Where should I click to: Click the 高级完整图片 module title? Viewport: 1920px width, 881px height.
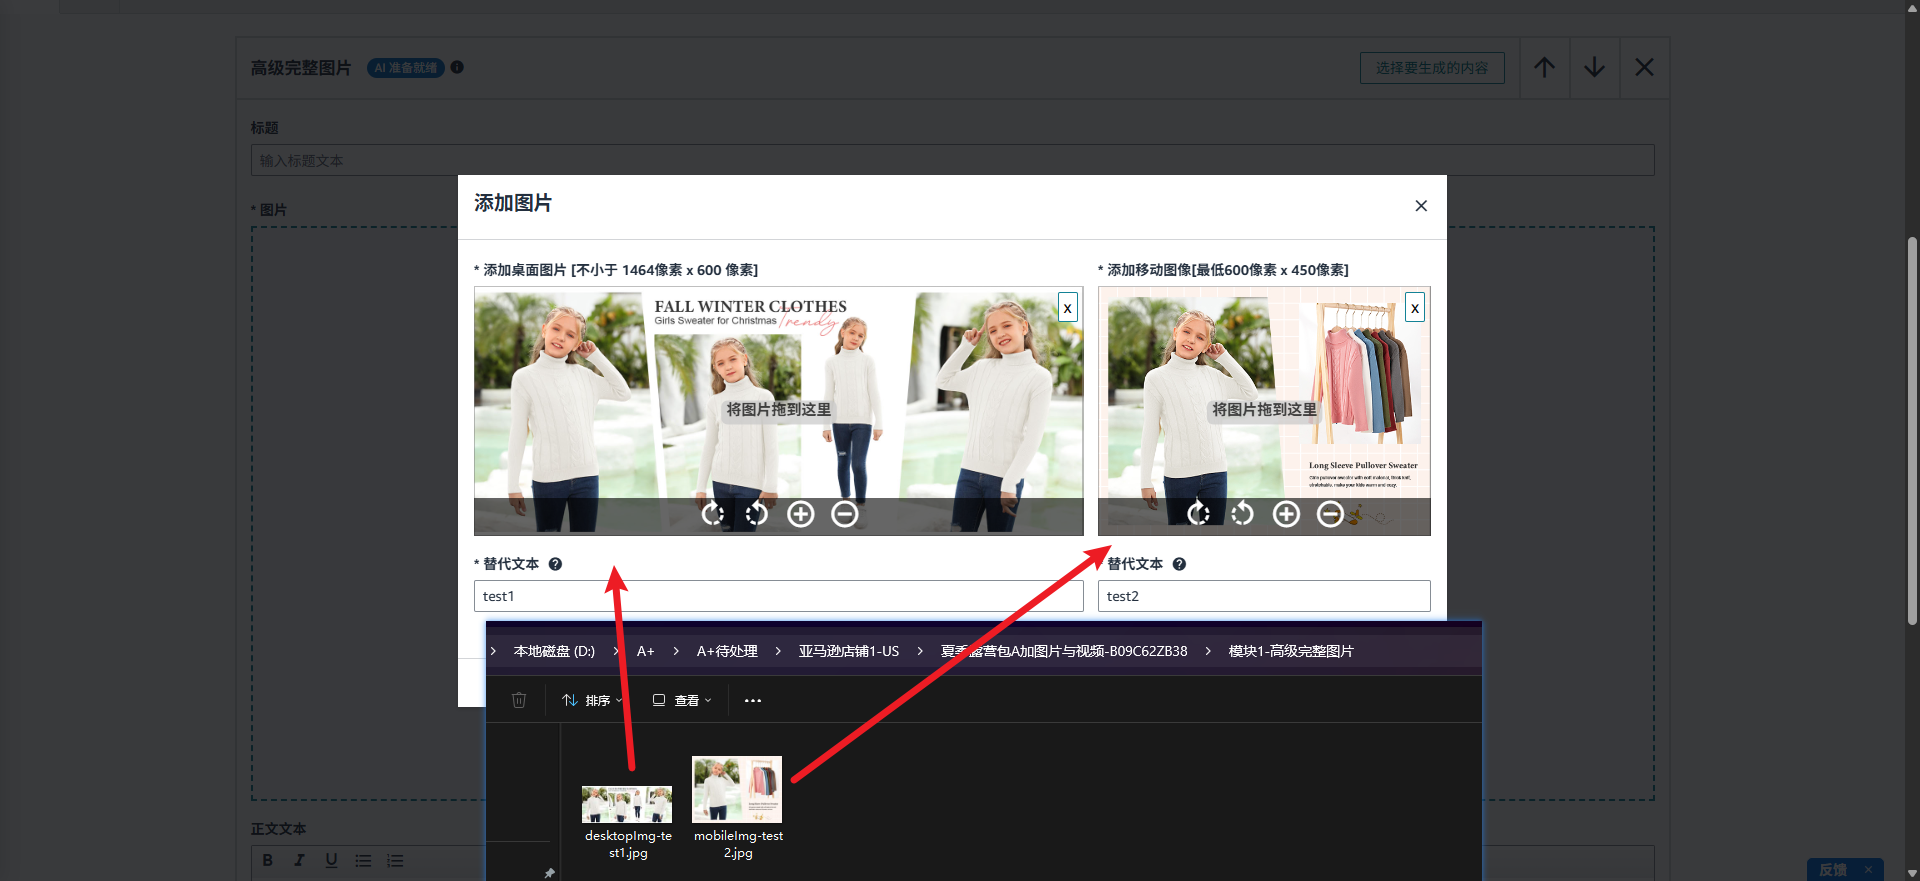tap(301, 68)
